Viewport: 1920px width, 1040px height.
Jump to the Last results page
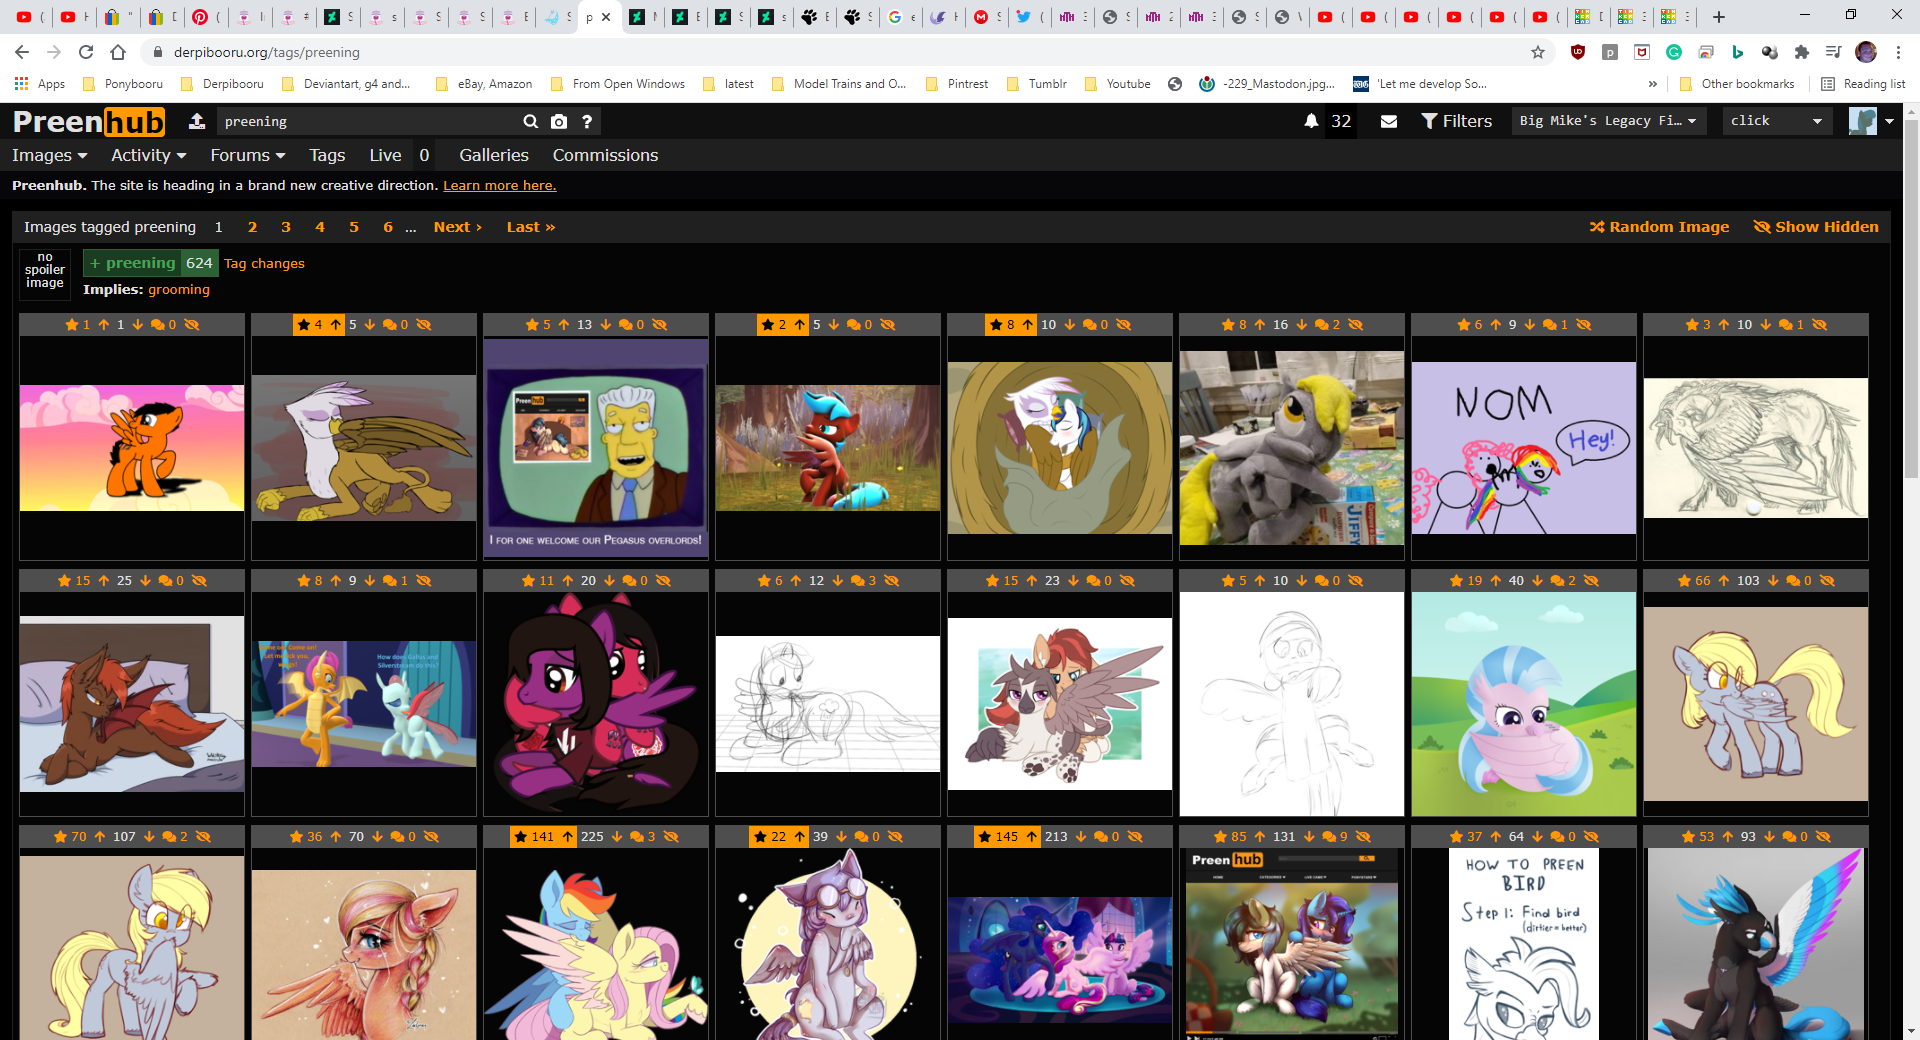(531, 227)
